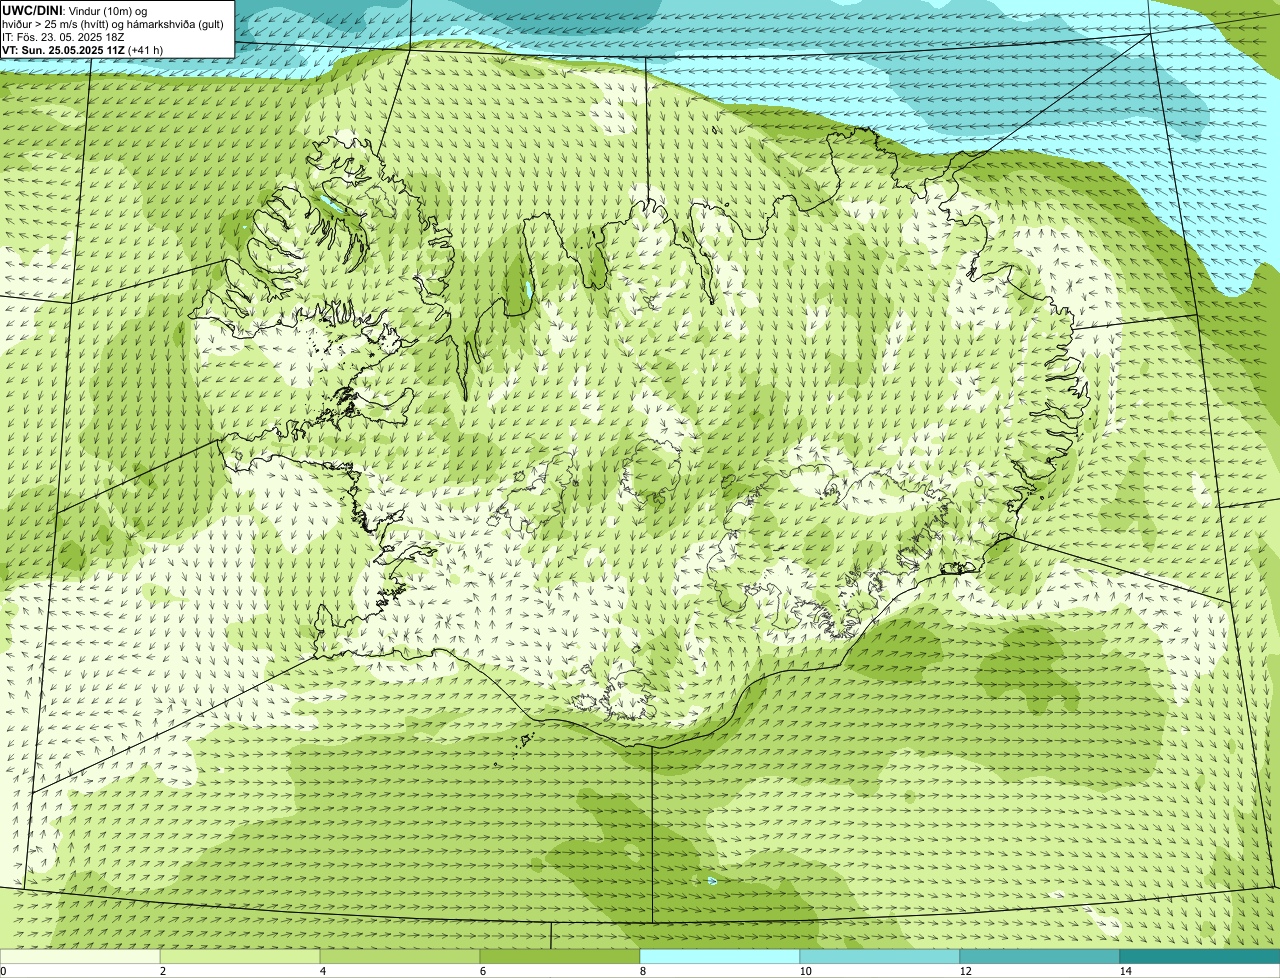The image size is (1280, 978).
Task: Click the '10' tick label on the color scale
Action: pyautogui.click(x=805, y=971)
